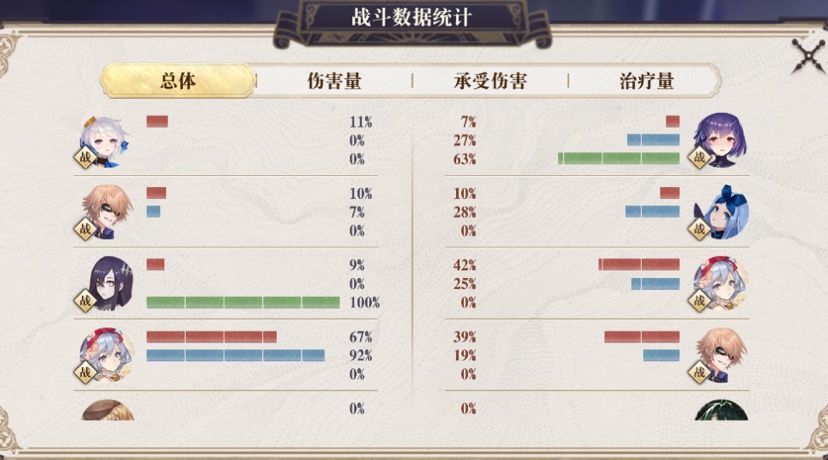Select the red 67% damage bar
Image resolution: width=828 pixels, height=460 pixels.
(x=211, y=337)
